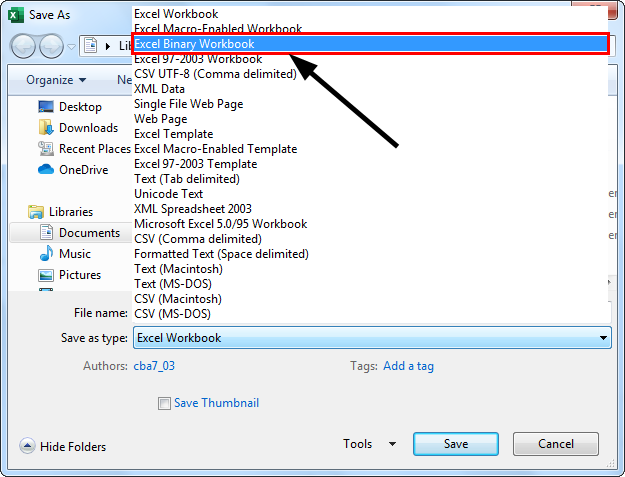Click the Desktop icon in navigation pane

(46, 106)
